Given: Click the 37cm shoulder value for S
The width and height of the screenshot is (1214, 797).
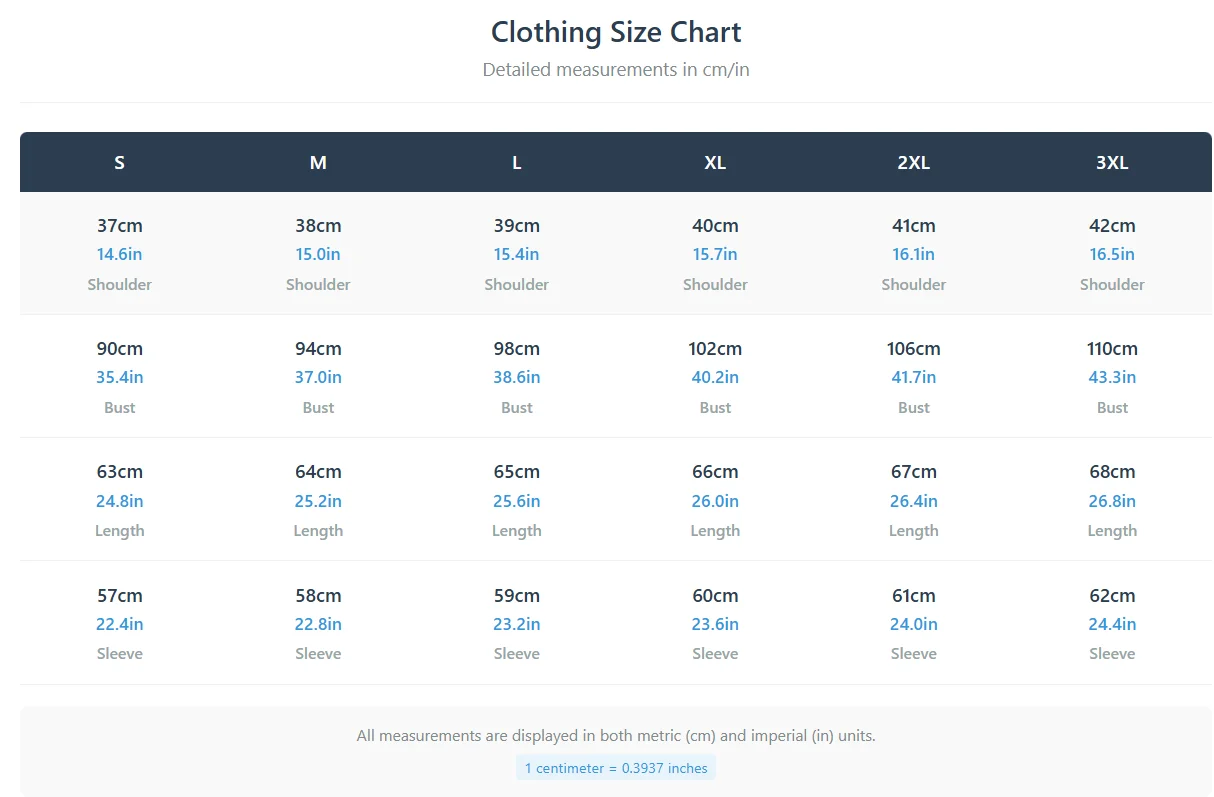Looking at the screenshot, I should 119,226.
